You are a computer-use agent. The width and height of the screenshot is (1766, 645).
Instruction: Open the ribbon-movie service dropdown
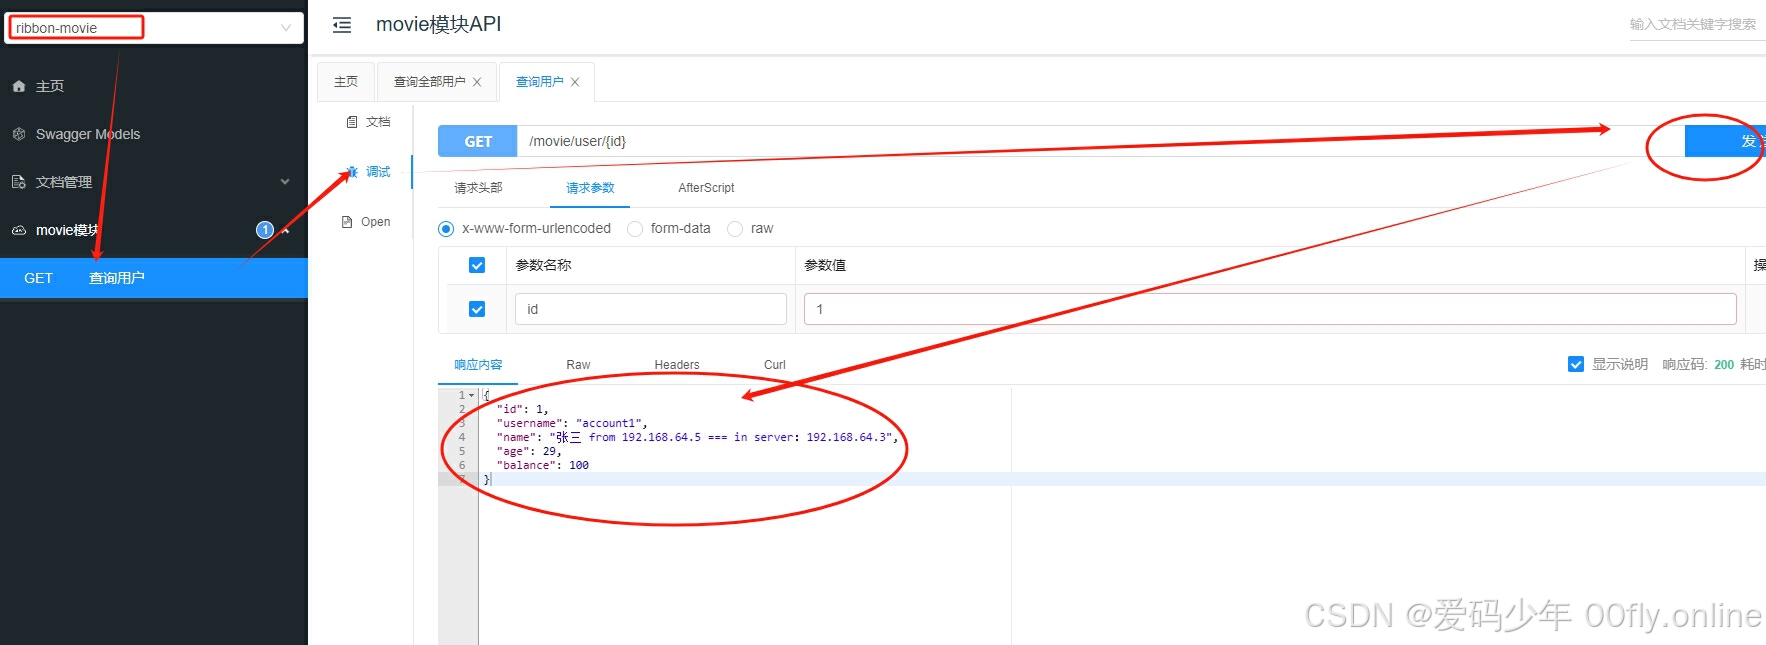click(x=285, y=28)
